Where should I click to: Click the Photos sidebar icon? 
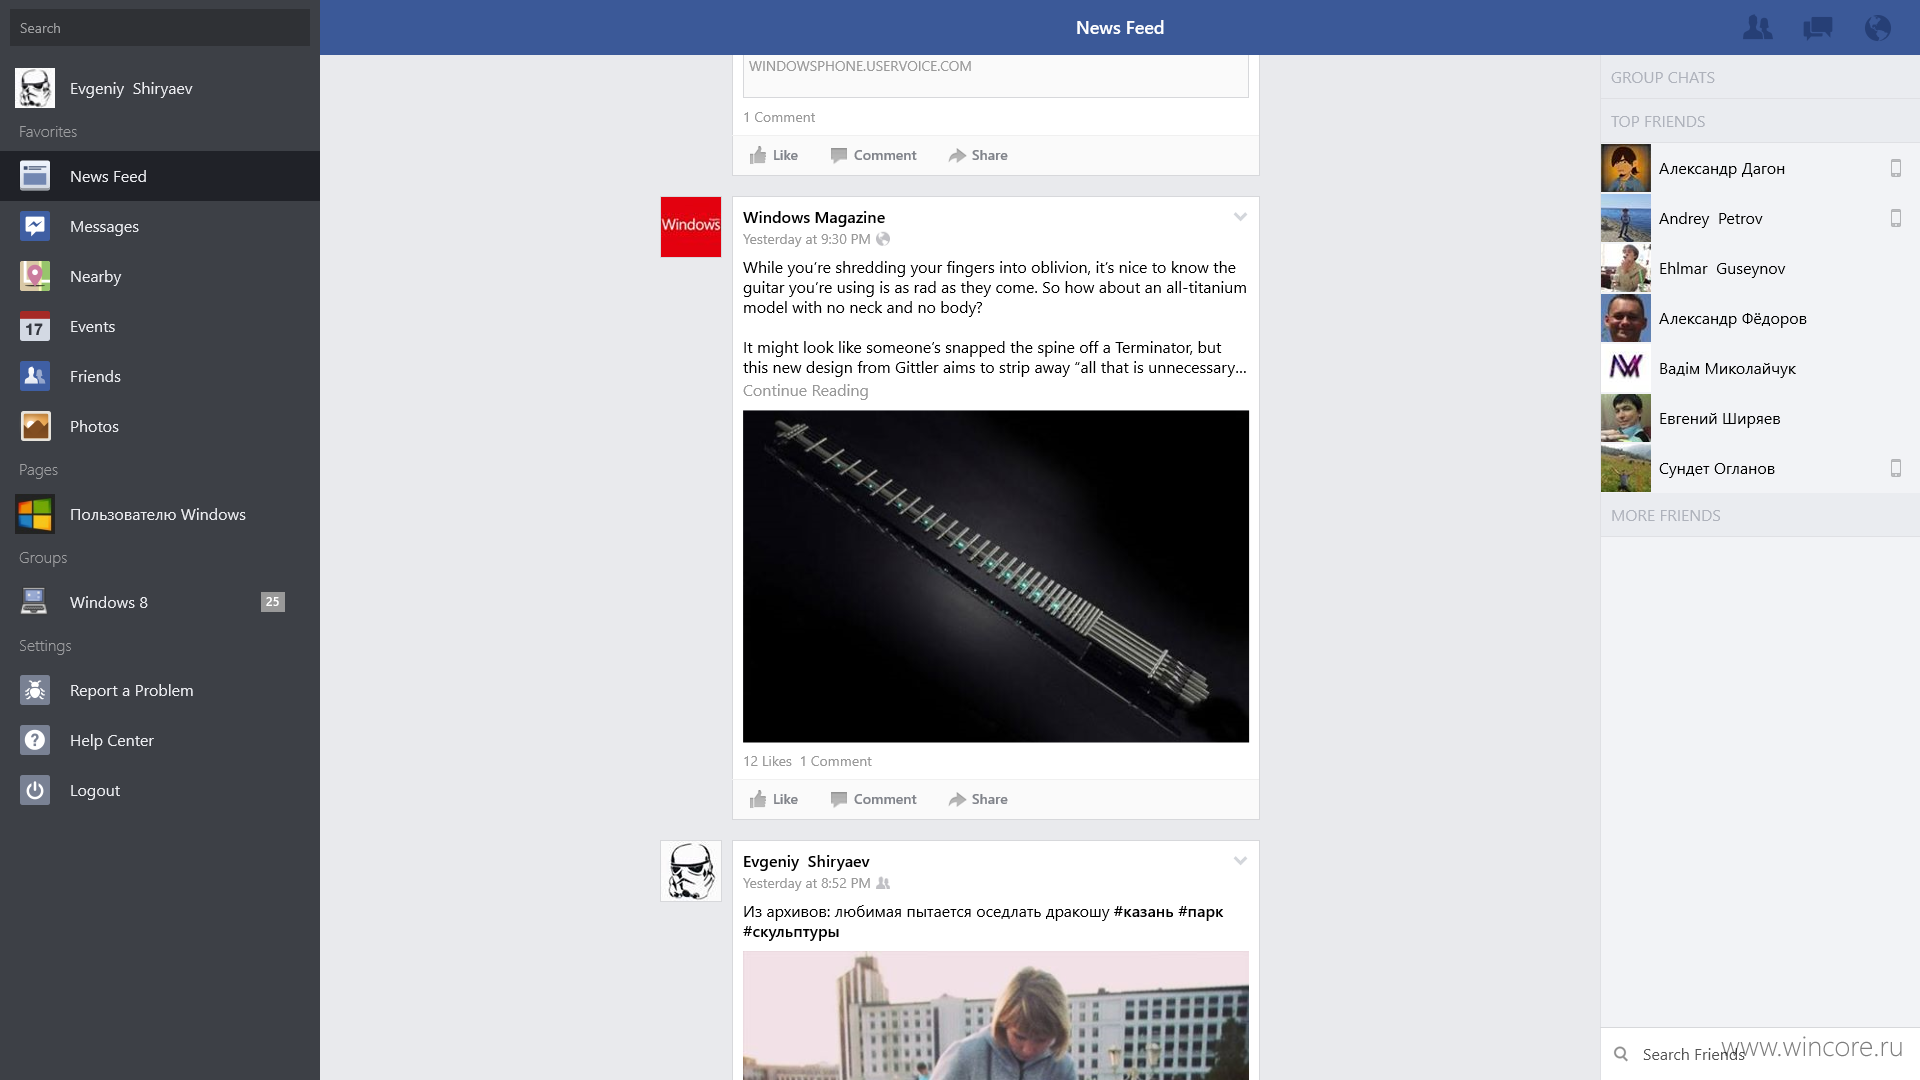(35, 426)
